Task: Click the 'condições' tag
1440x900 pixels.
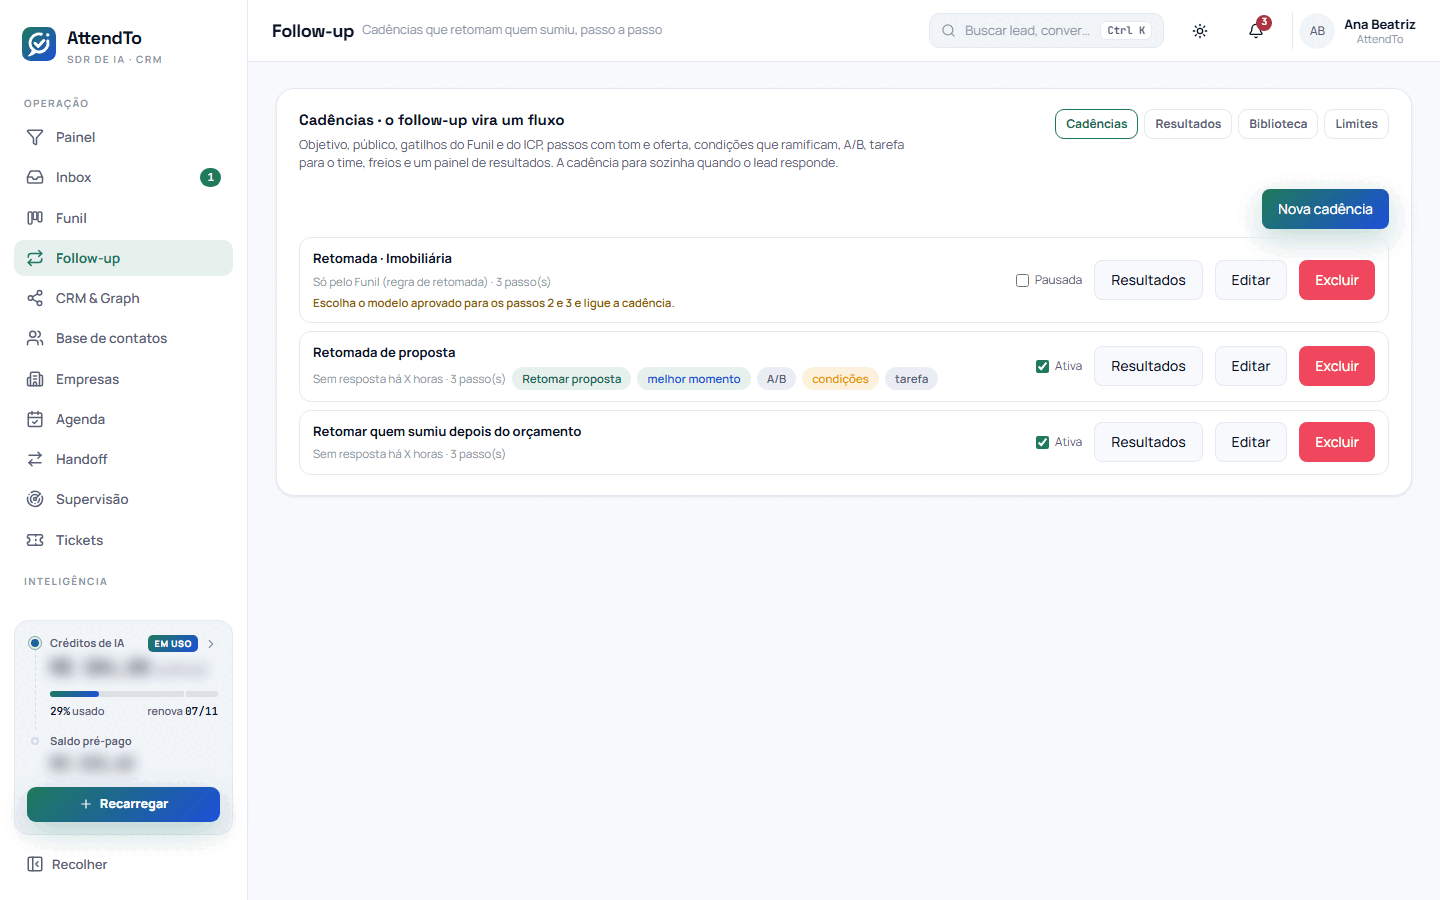Action: pos(840,379)
